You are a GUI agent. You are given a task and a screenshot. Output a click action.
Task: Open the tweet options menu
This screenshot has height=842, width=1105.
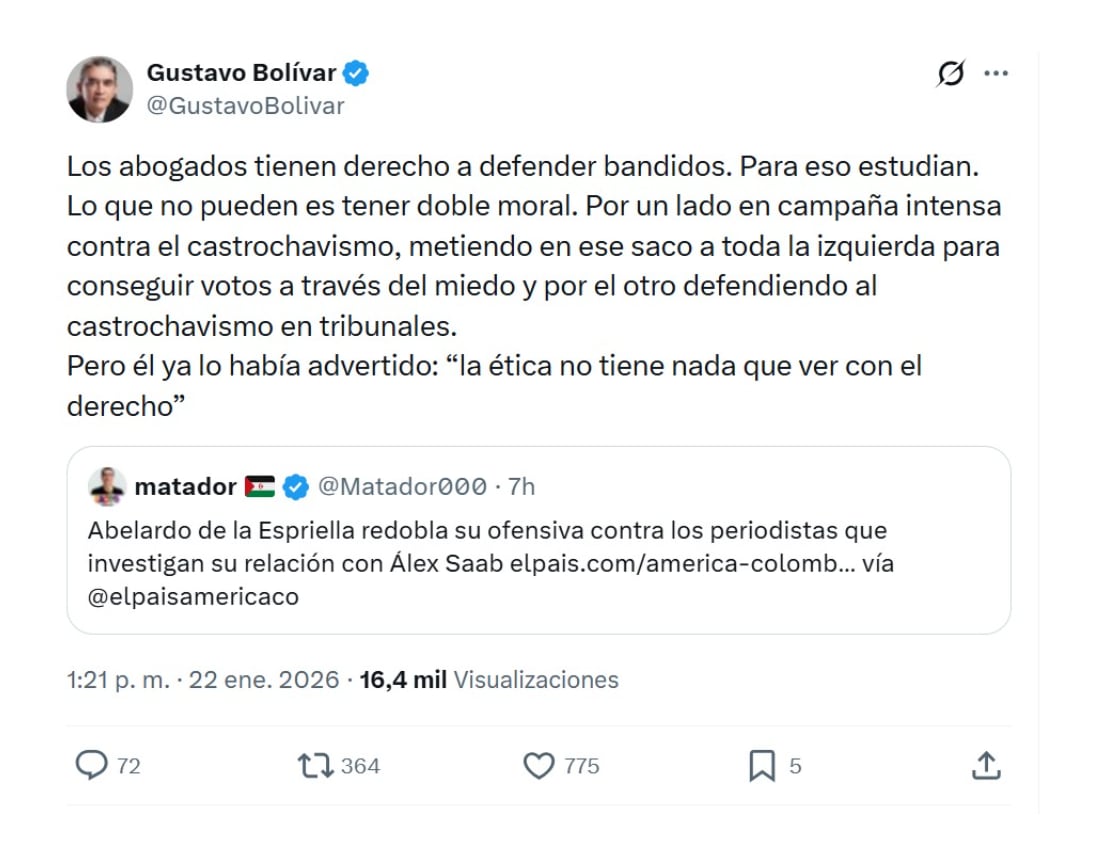[x=996, y=72]
